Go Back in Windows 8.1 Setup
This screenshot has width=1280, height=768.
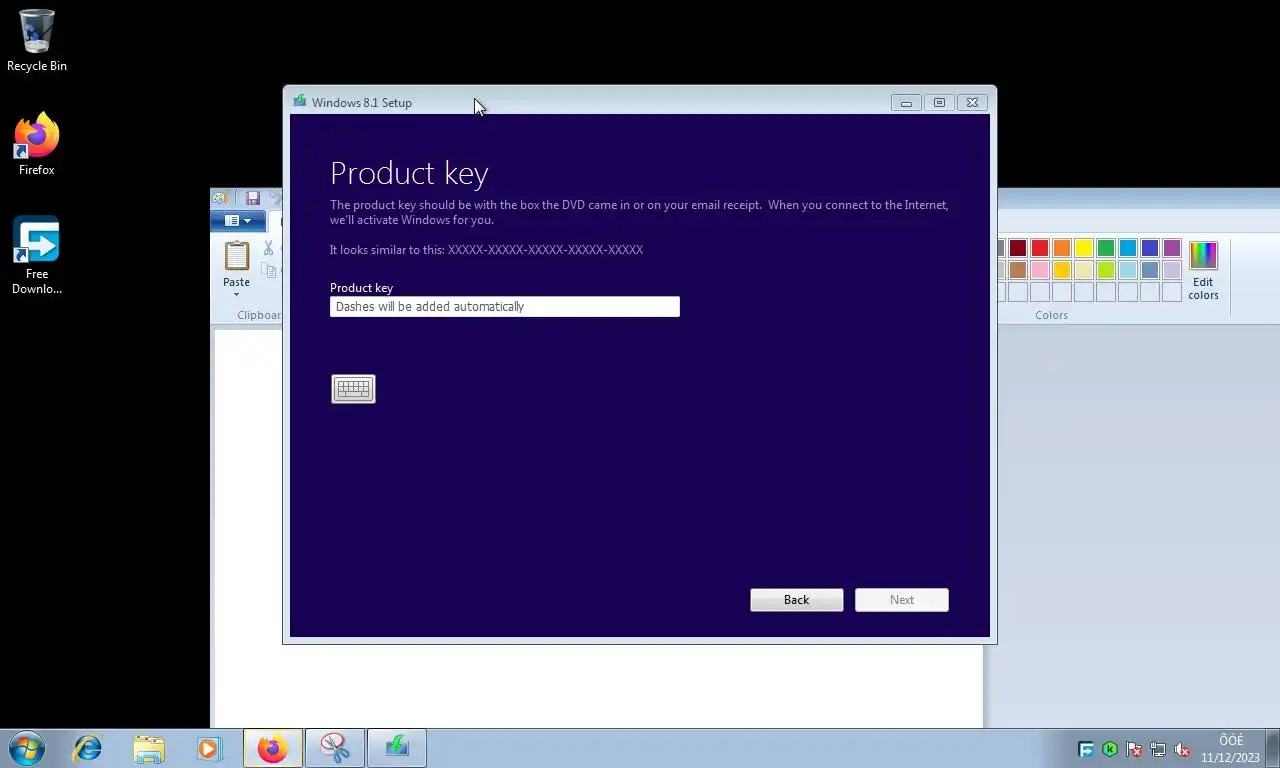797,600
